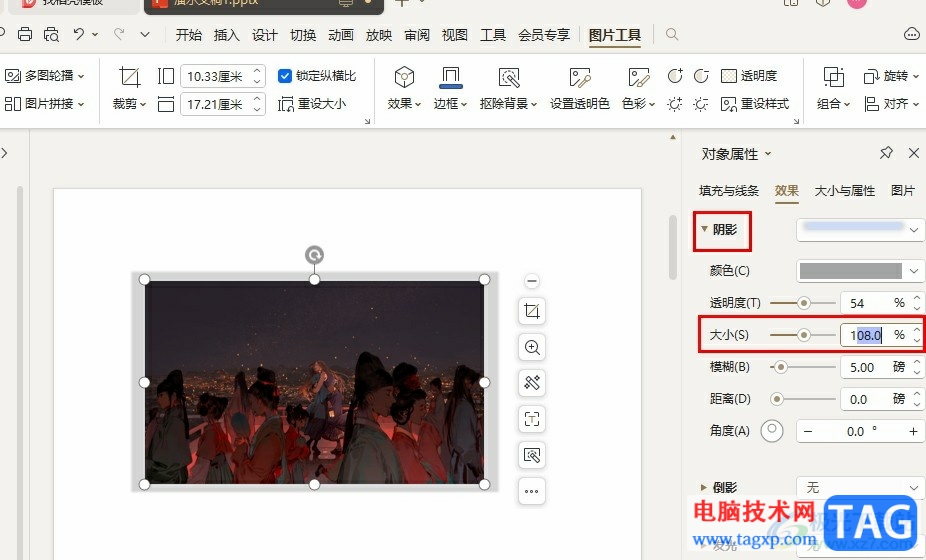Viewport: 926px width, 560px height.
Task: Toggle 锁定纵横比 checkbox
Action: 285,76
